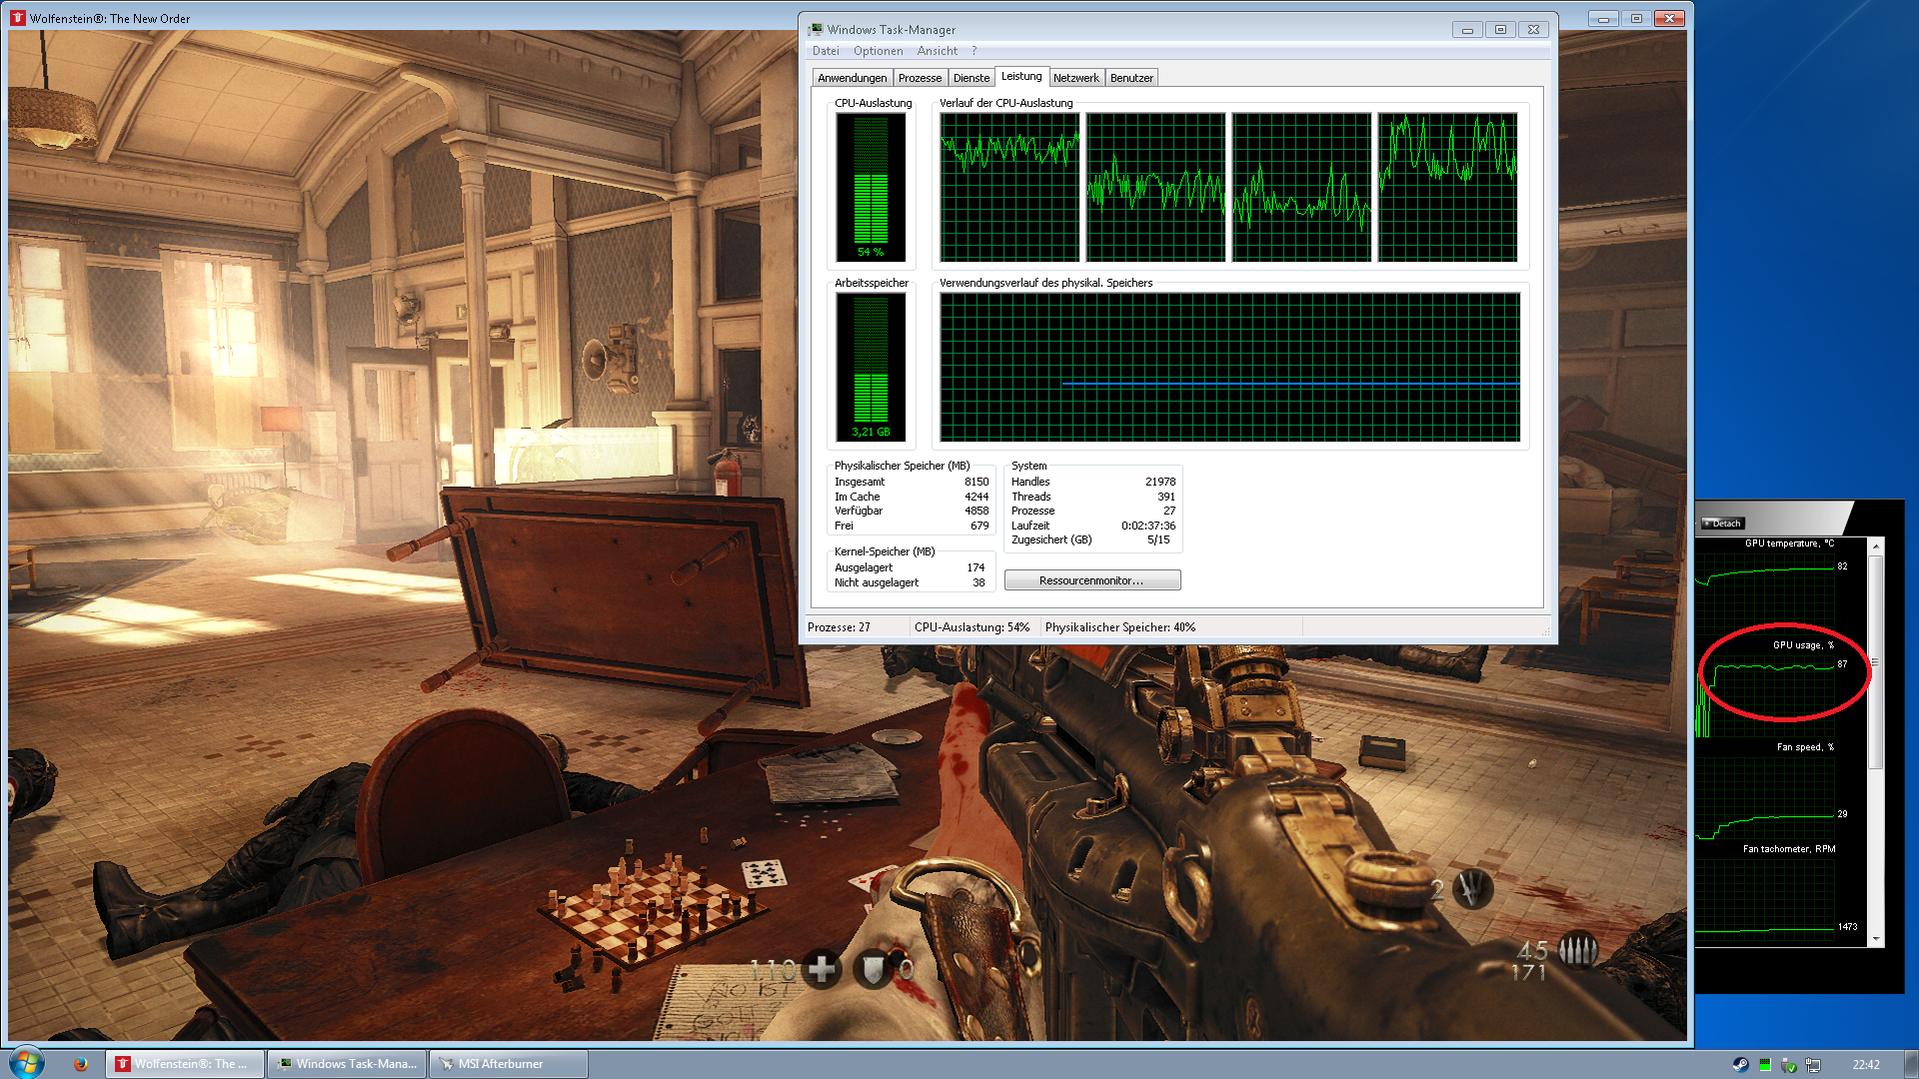1919x1079 pixels.
Task: Open the Windows Start menu orb
Action: (x=26, y=1063)
